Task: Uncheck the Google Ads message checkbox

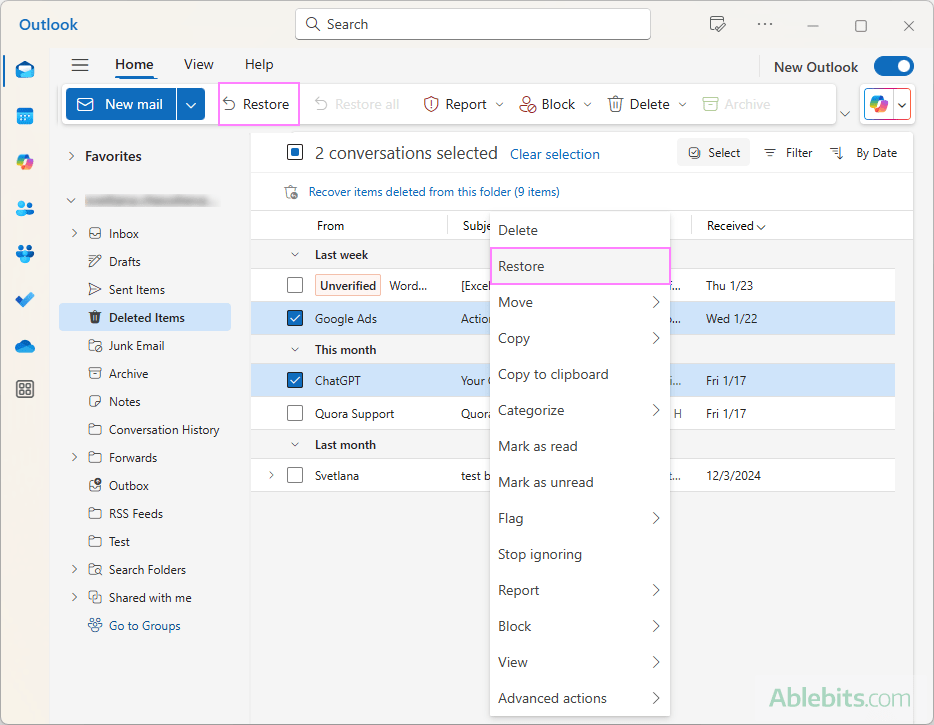Action: click(x=295, y=318)
